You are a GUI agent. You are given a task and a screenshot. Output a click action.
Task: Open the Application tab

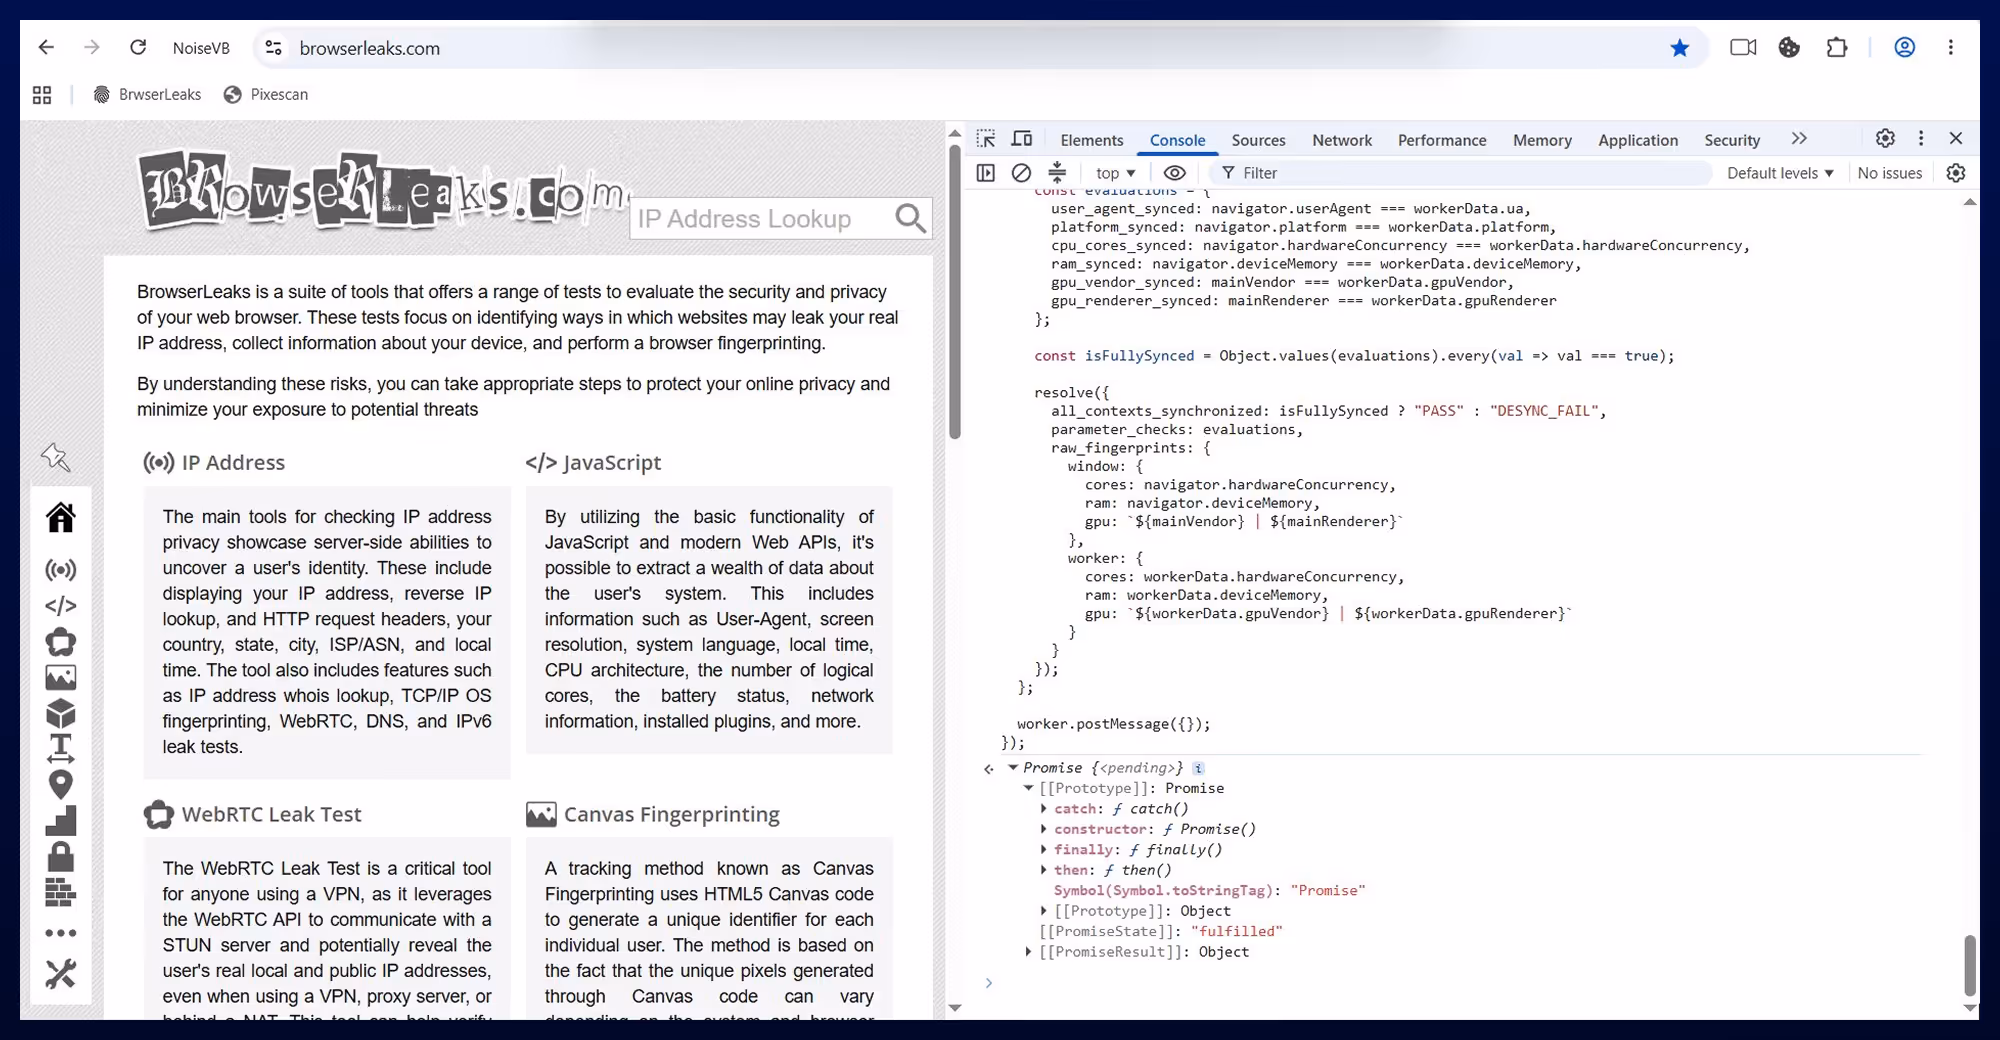point(1638,140)
